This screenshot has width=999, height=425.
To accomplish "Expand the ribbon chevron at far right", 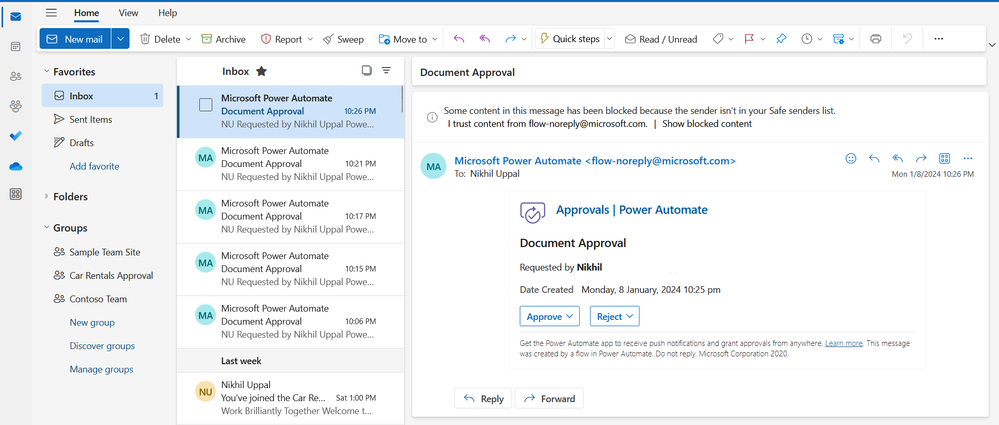I will 991,44.
